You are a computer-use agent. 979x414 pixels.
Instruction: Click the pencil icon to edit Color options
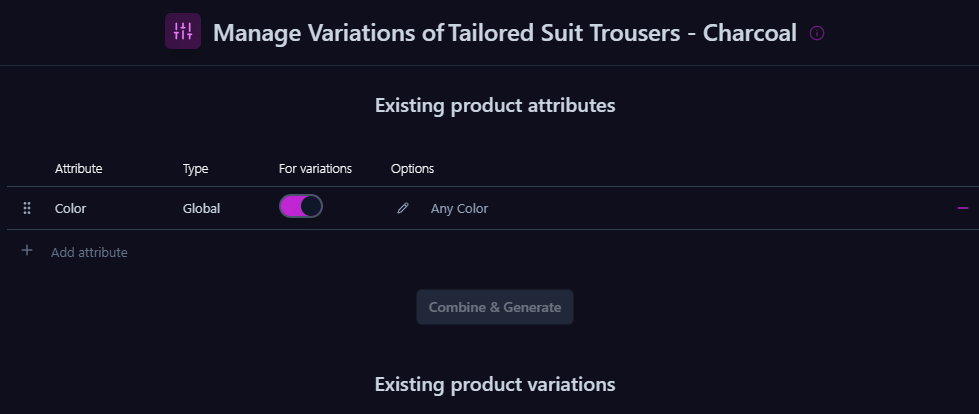(403, 208)
